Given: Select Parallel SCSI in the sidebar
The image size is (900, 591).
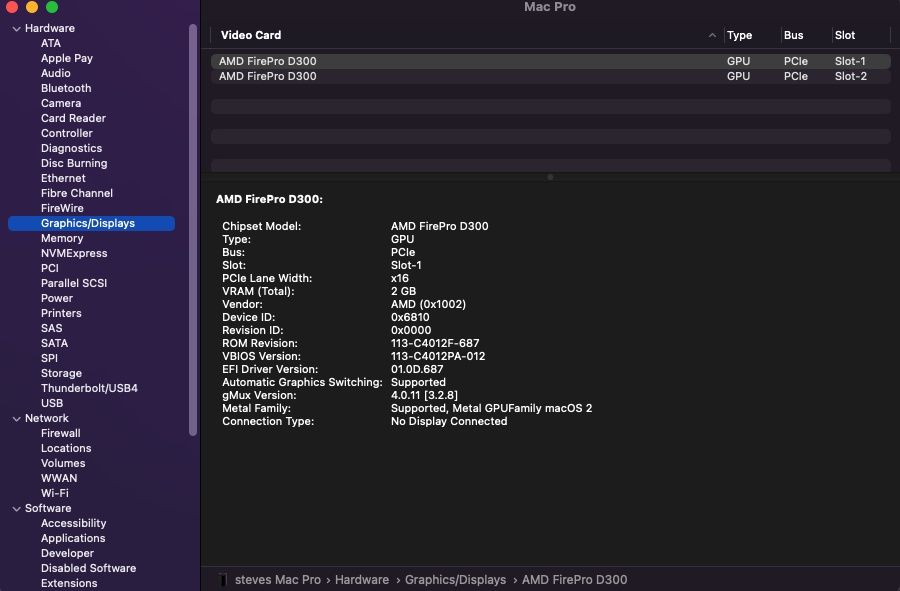Looking at the screenshot, I should pos(74,283).
